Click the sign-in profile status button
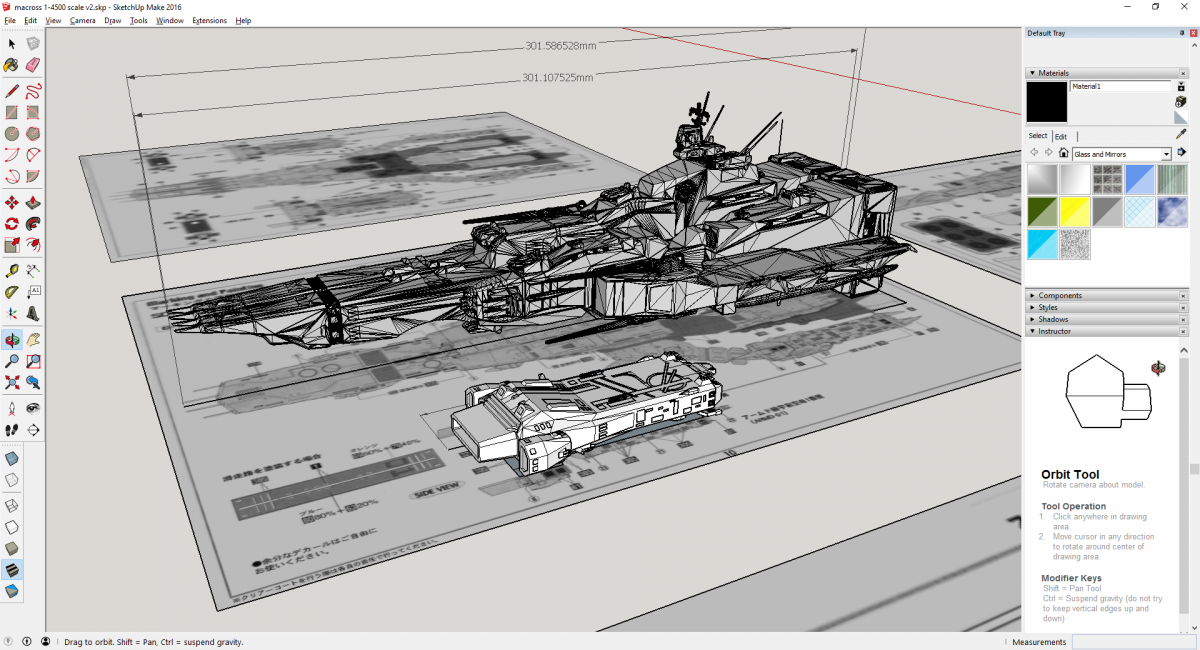1200x650 pixels. pyautogui.click(x=43, y=641)
